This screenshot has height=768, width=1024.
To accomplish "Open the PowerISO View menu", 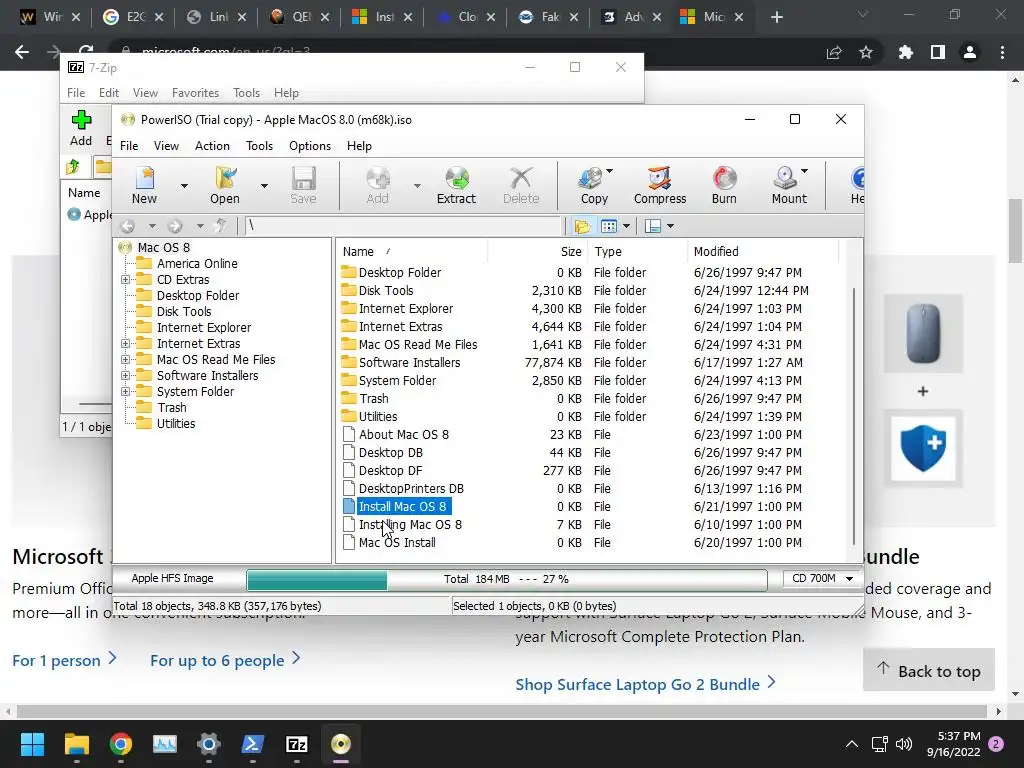I will pyautogui.click(x=166, y=146).
